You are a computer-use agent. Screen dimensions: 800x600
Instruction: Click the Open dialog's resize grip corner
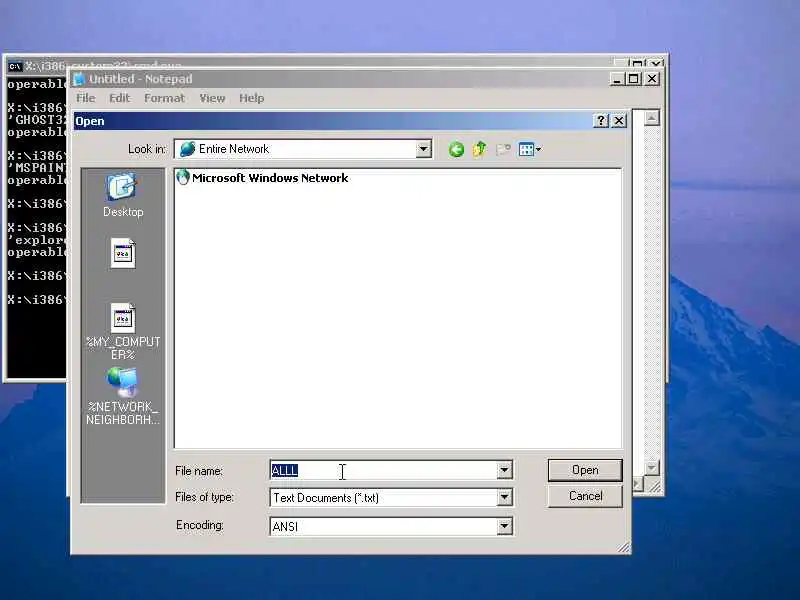click(x=623, y=547)
